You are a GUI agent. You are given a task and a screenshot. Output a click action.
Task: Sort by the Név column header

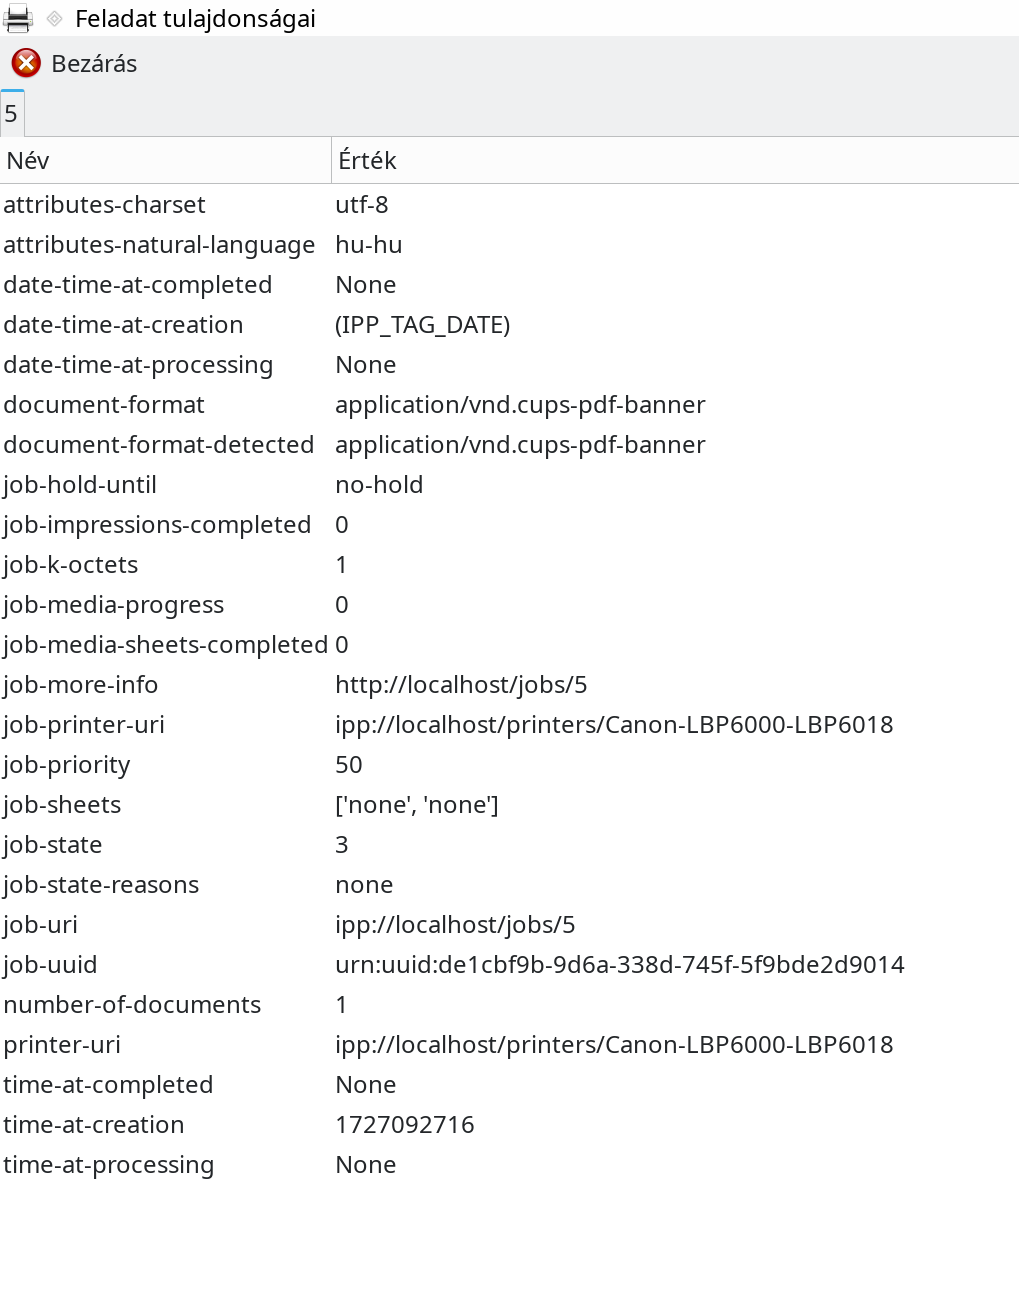click(x=165, y=160)
